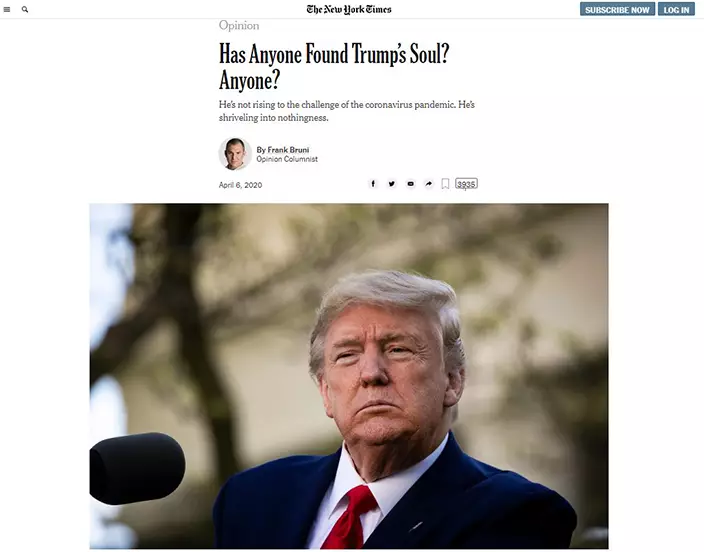The image size is (704, 552).
Task: Click the Subscribe Now button
Action: tap(617, 9)
